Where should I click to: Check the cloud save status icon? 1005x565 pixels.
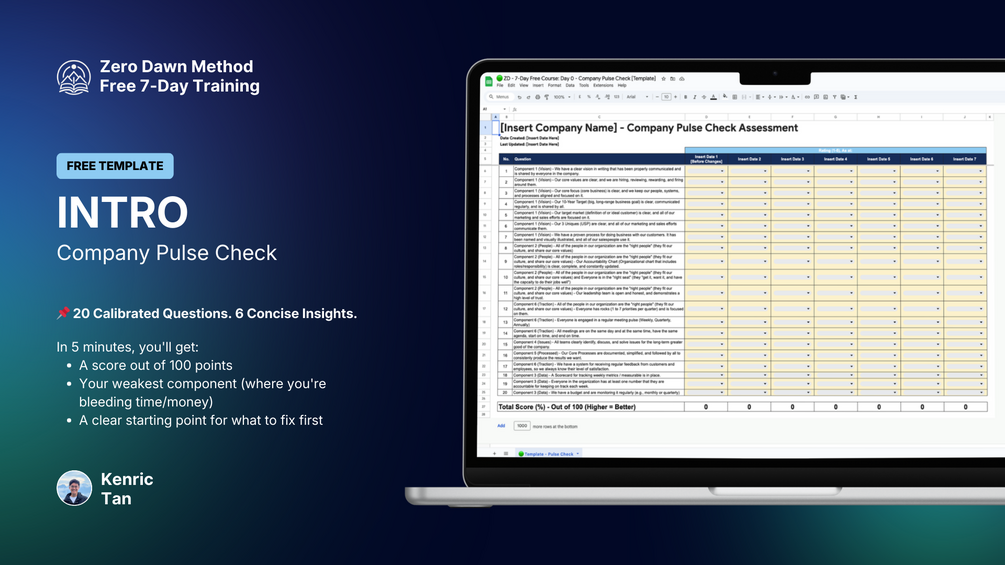pyautogui.click(x=681, y=79)
